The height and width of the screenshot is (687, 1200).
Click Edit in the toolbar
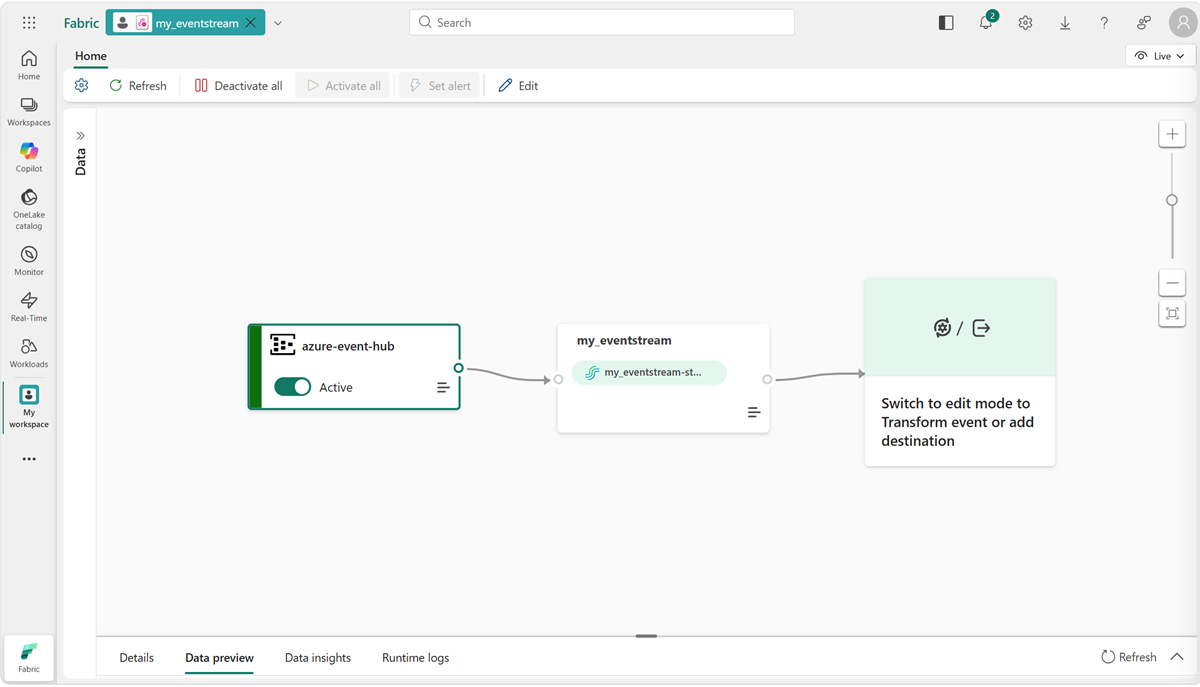518,86
